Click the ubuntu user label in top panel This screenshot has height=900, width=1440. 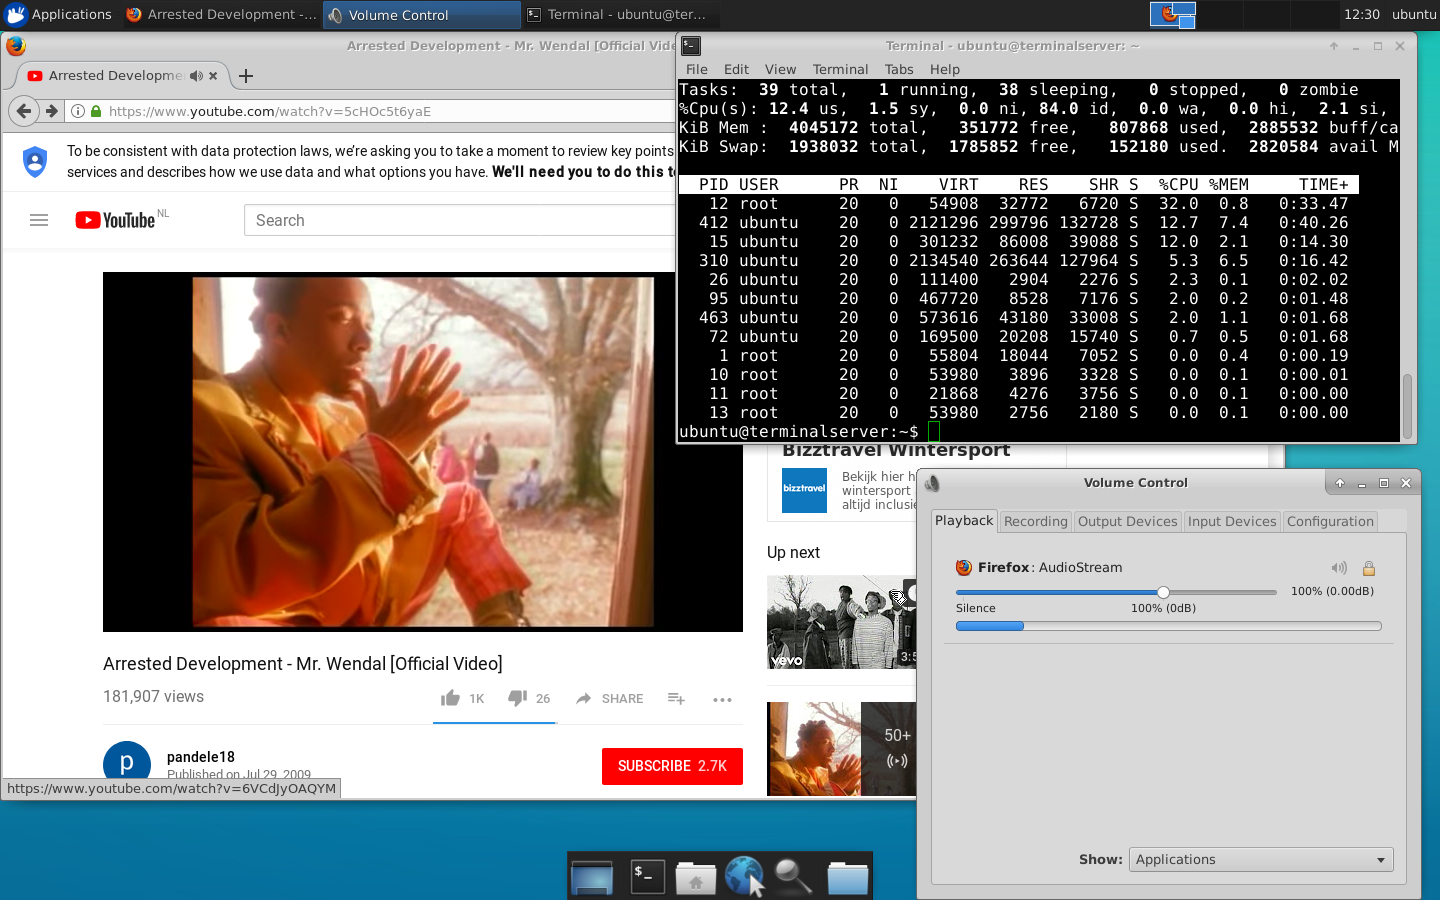pos(1414,14)
